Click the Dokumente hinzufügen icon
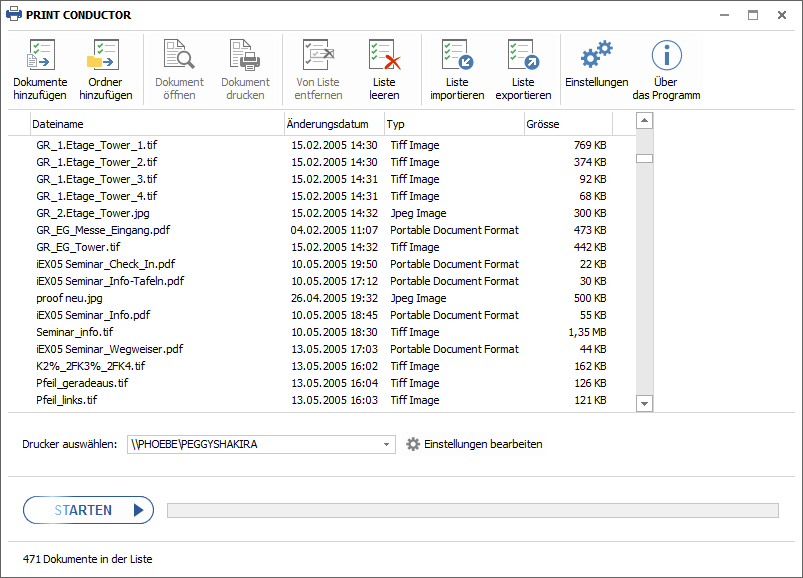 [40, 55]
